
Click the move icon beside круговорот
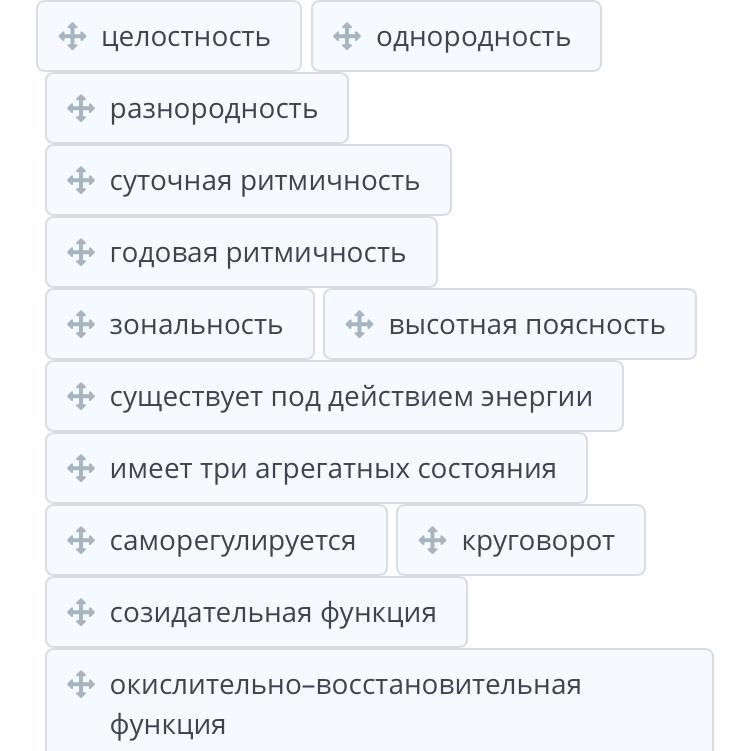point(432,541)
